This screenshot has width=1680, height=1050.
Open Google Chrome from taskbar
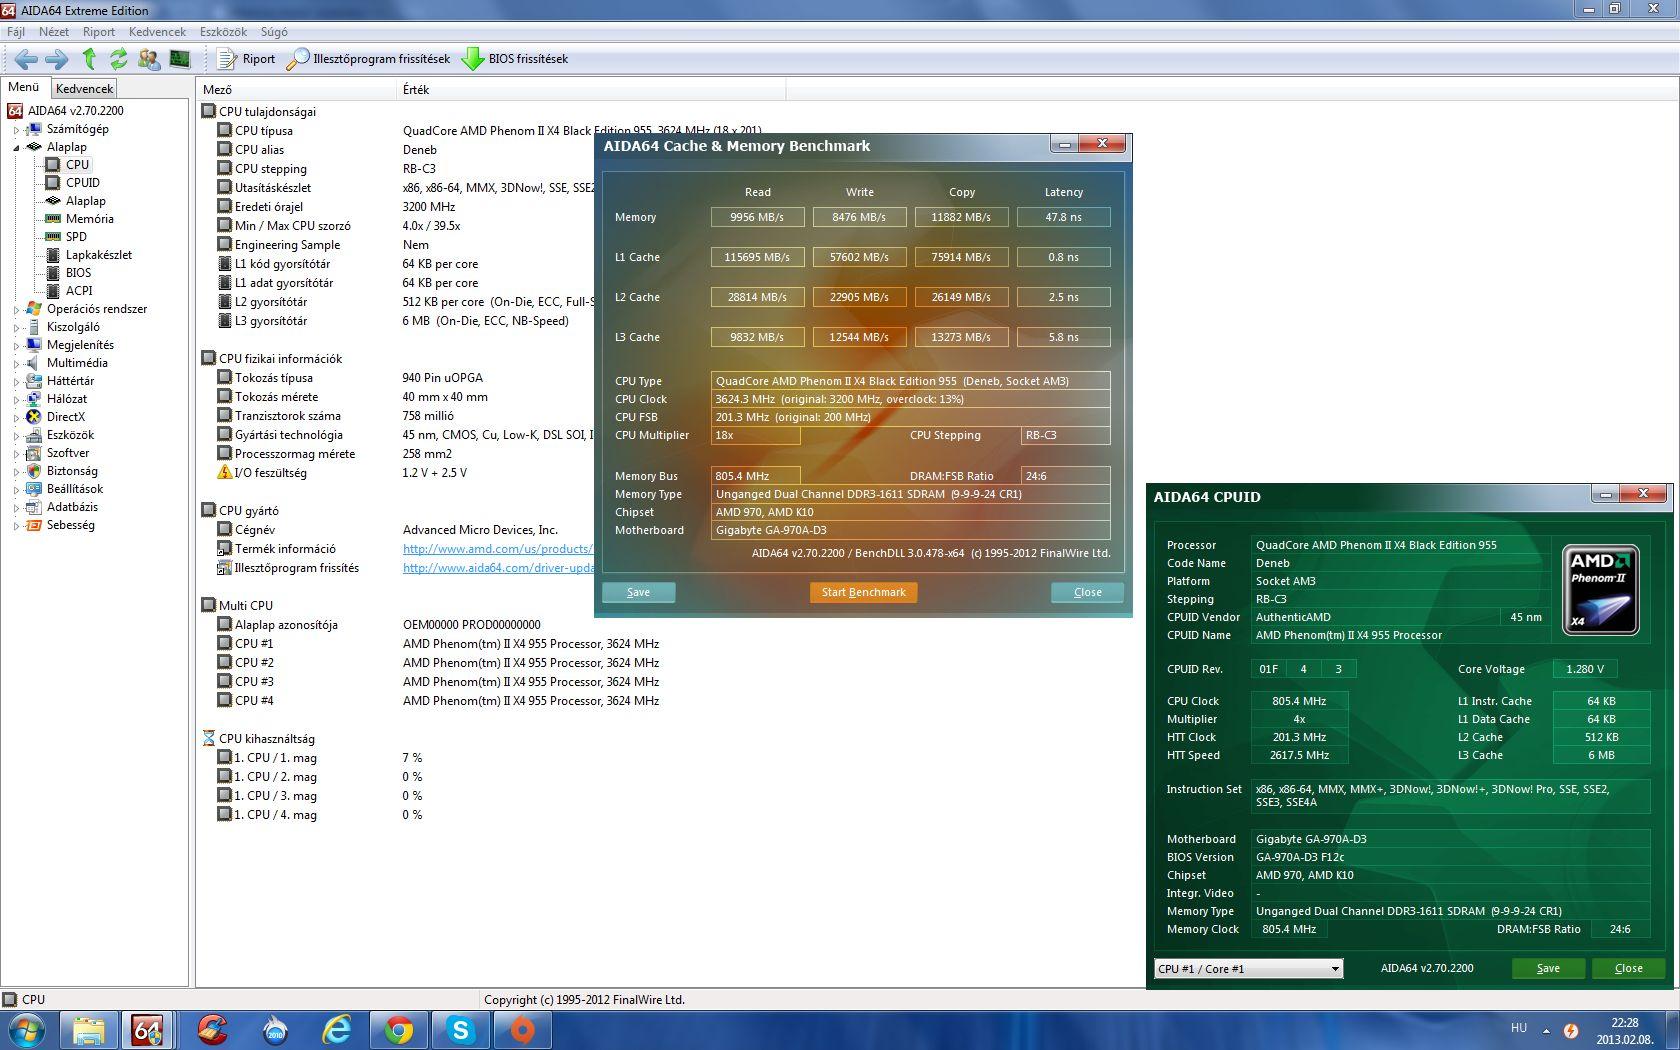[398, 1030]
